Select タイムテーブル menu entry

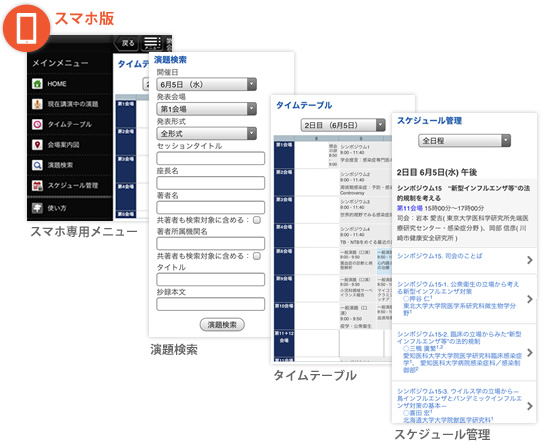tap(70, 124)
